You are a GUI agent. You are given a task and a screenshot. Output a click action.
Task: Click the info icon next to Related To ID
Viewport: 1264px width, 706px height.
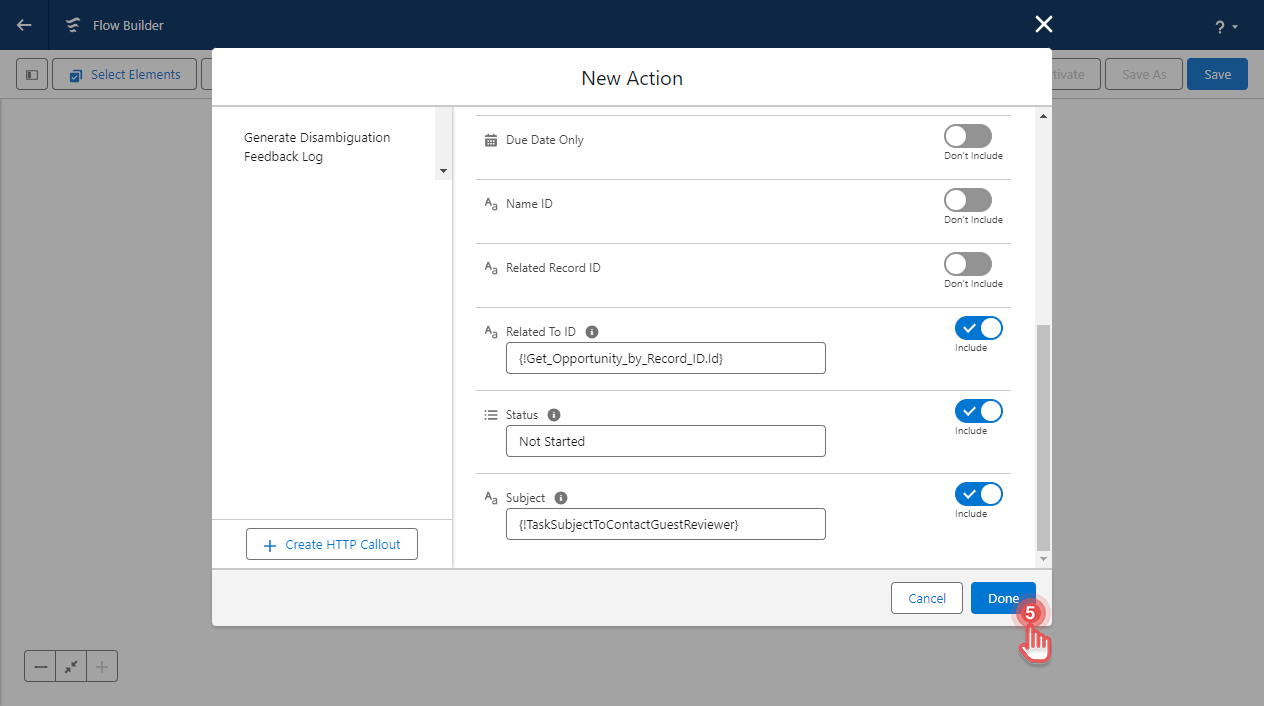(x=591, y=331)
